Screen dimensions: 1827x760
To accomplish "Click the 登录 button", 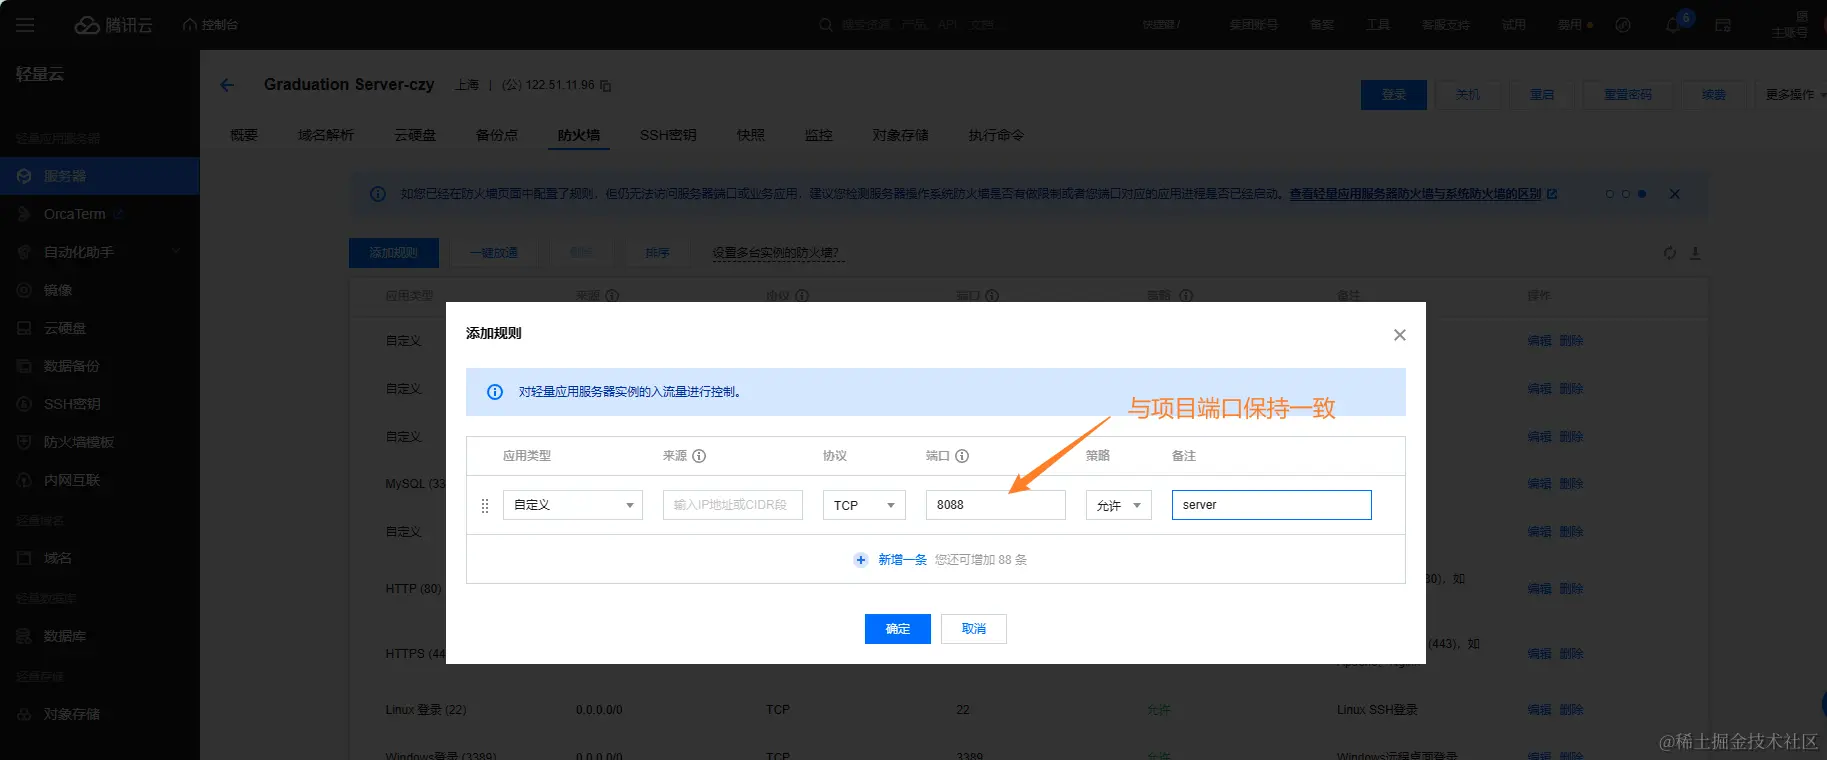I will [x=1394, y=95].
